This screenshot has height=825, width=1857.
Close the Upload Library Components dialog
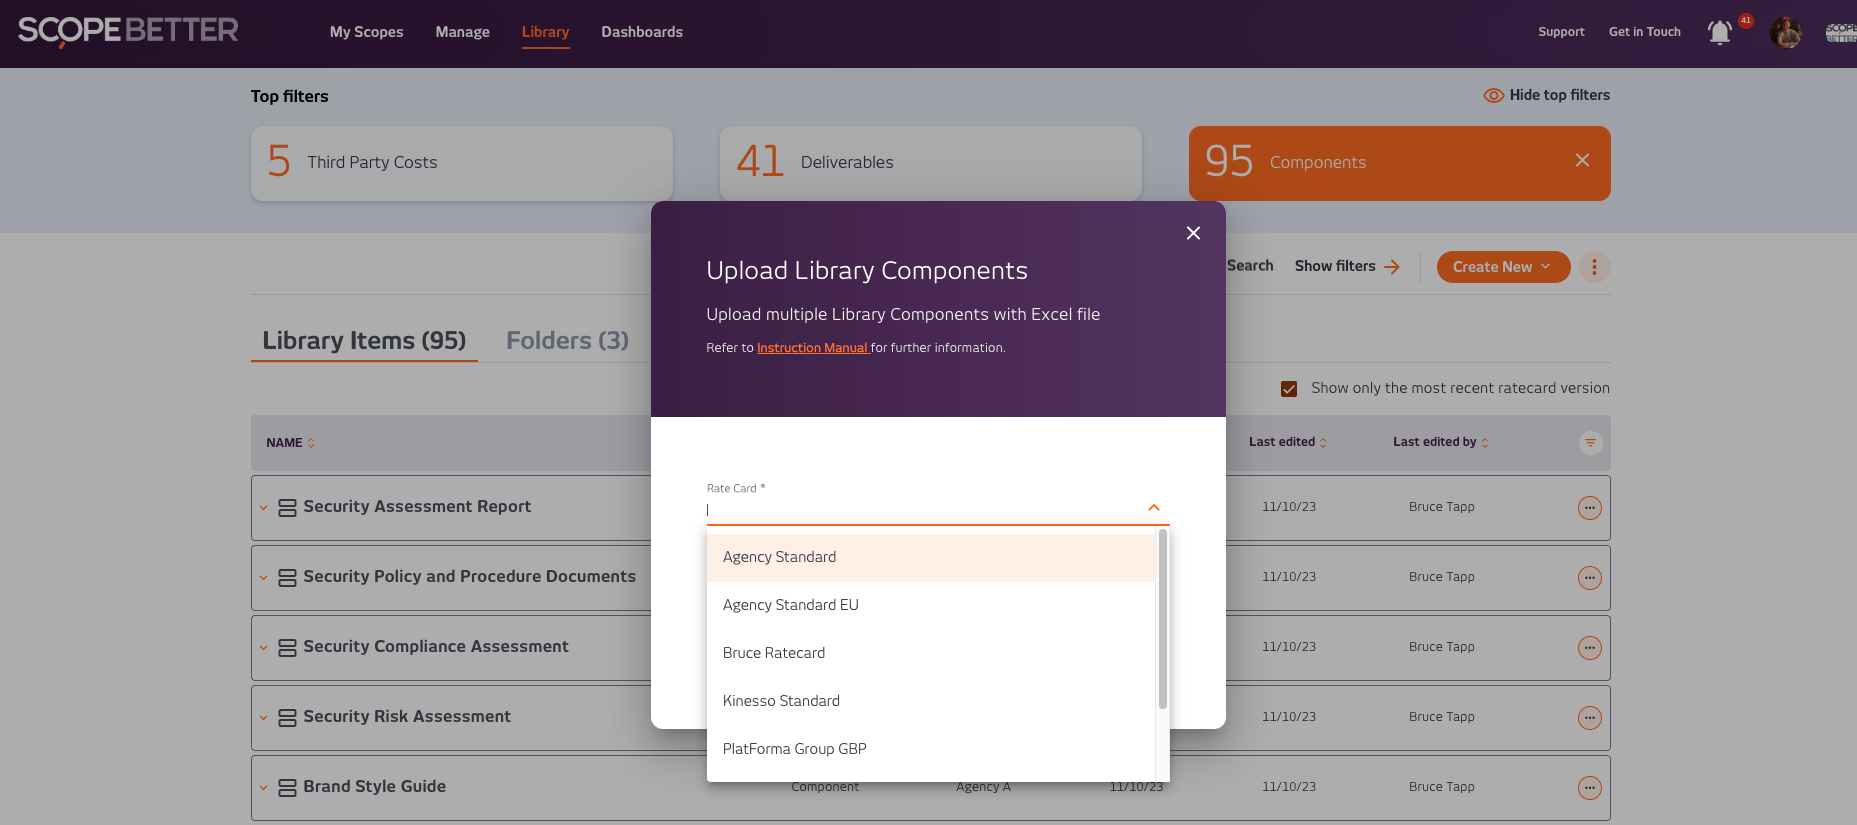tap(1193, 233)
